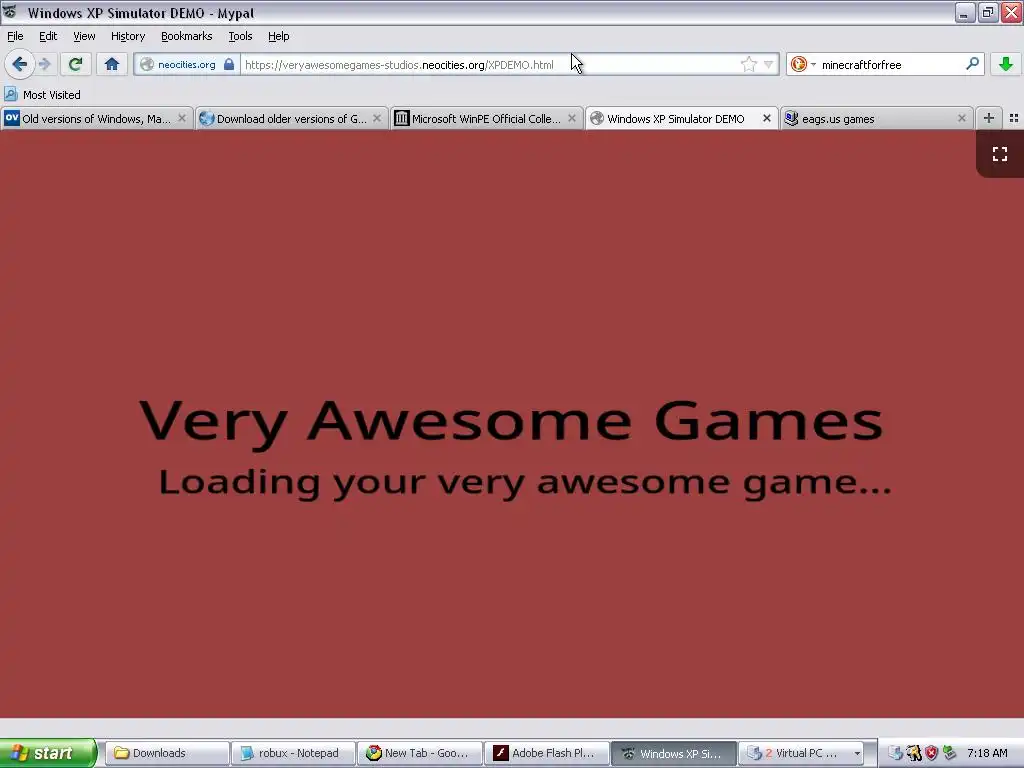Viewport: 1024px width, 768px height.
Task: Open the Help menu
Action: [278, 36]
